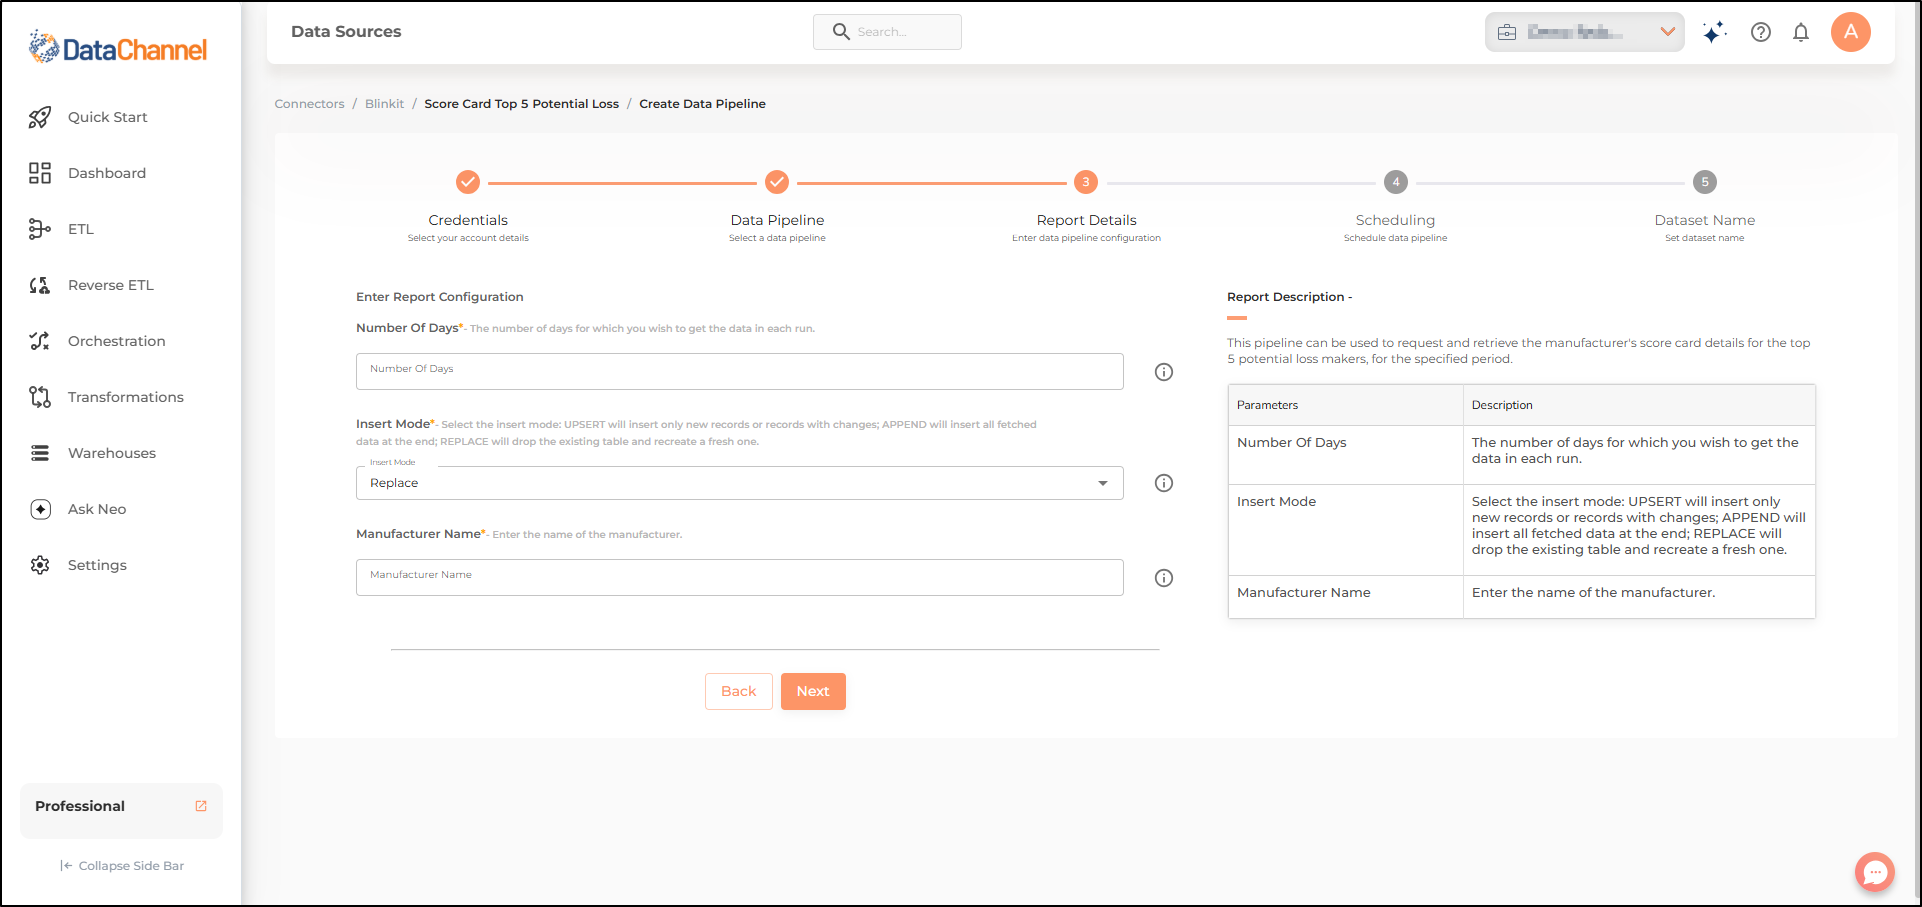Click the Dataset Name step label

pos(1705,220)
